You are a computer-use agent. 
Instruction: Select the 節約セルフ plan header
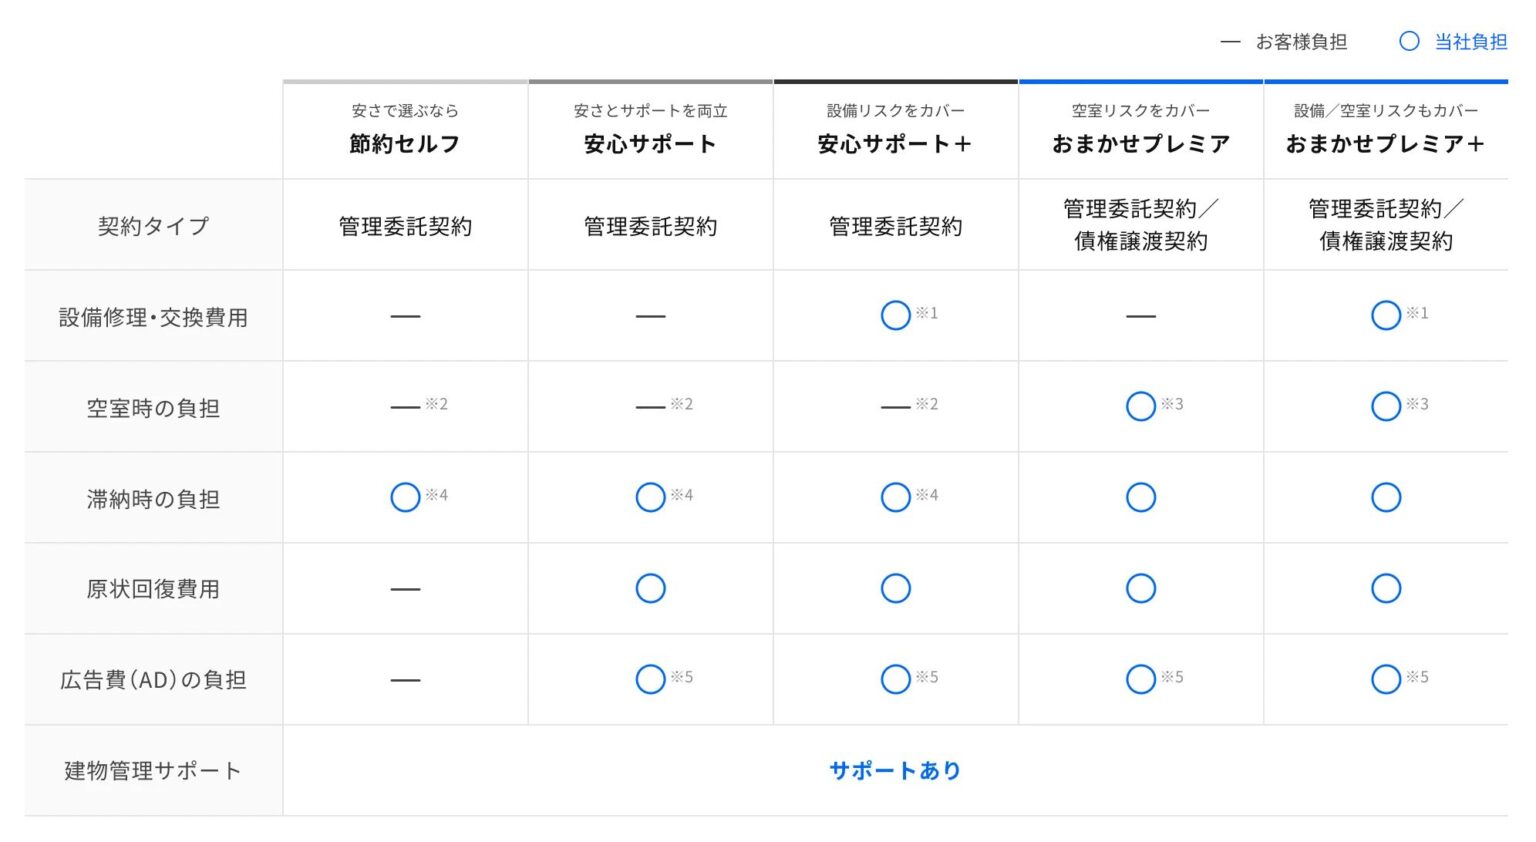click(x=405, y=143)
